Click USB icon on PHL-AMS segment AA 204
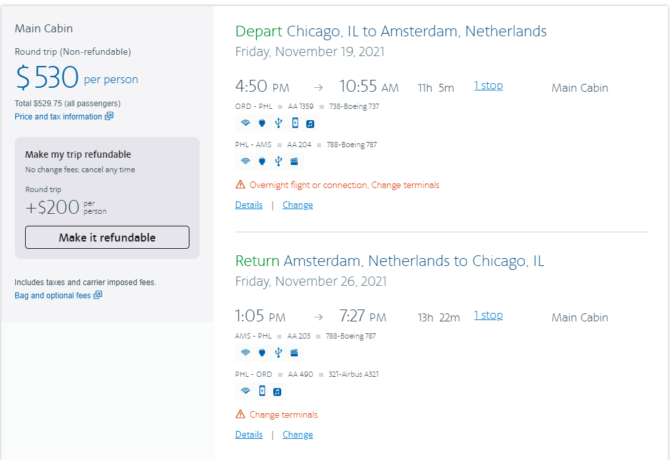670x460 pixels. [278, 161]
